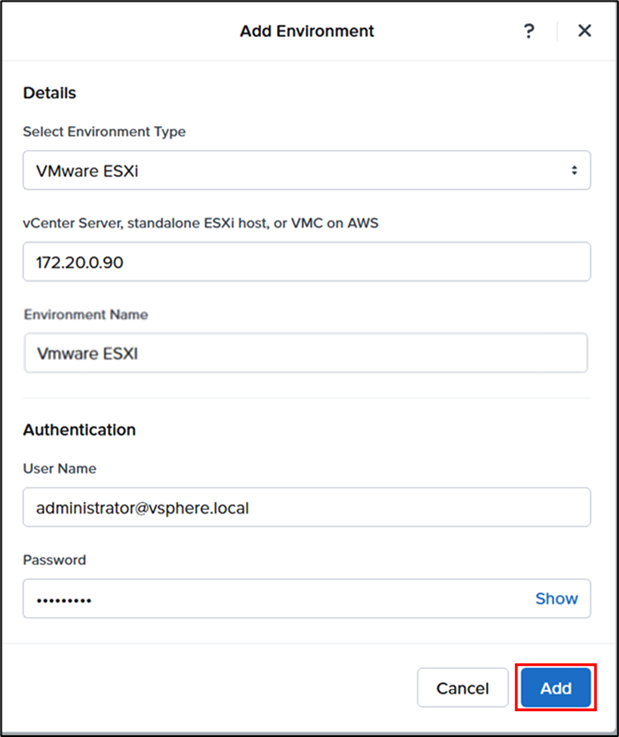This screenshot has width=619, height=737.
Task: Open the VMware ESXi environment type dropdown
Action: coord(306,170)
